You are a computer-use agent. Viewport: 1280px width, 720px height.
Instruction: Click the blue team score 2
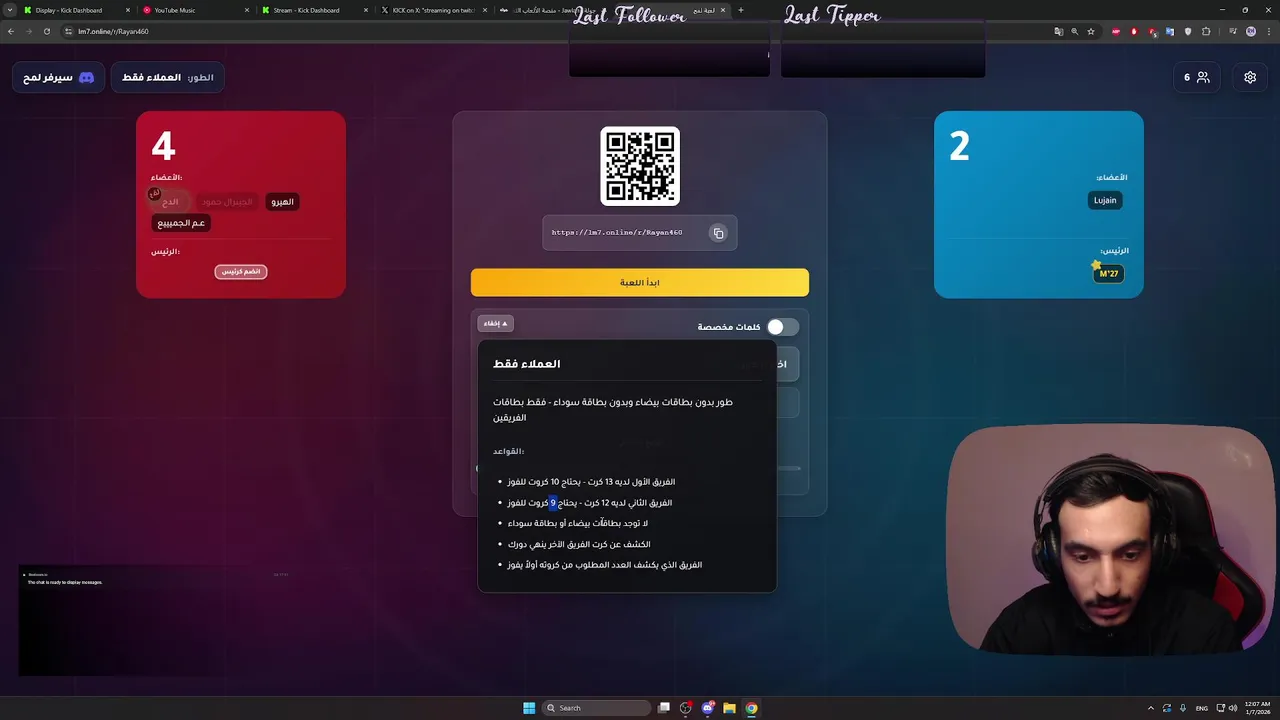(x=959, y=147)
